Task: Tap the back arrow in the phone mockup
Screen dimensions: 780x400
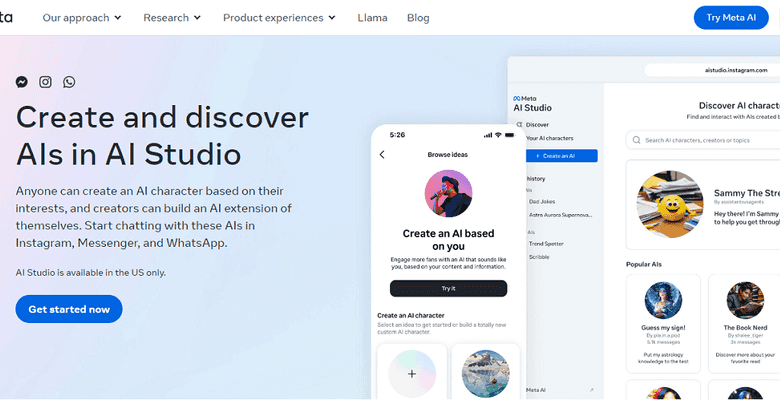Action: click(382, 155)
